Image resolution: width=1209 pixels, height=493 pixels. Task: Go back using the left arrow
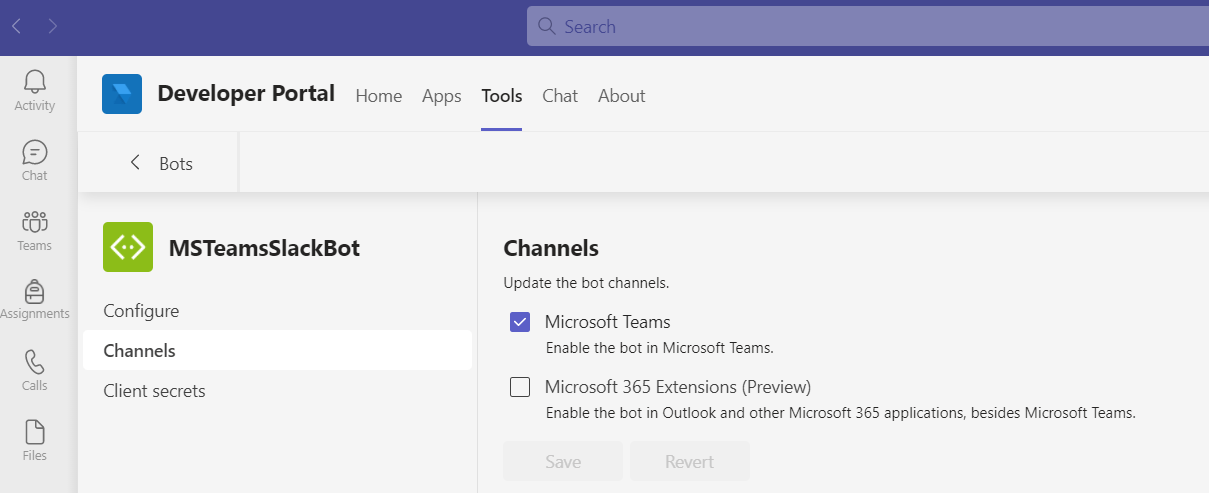[x=16, y=27]
